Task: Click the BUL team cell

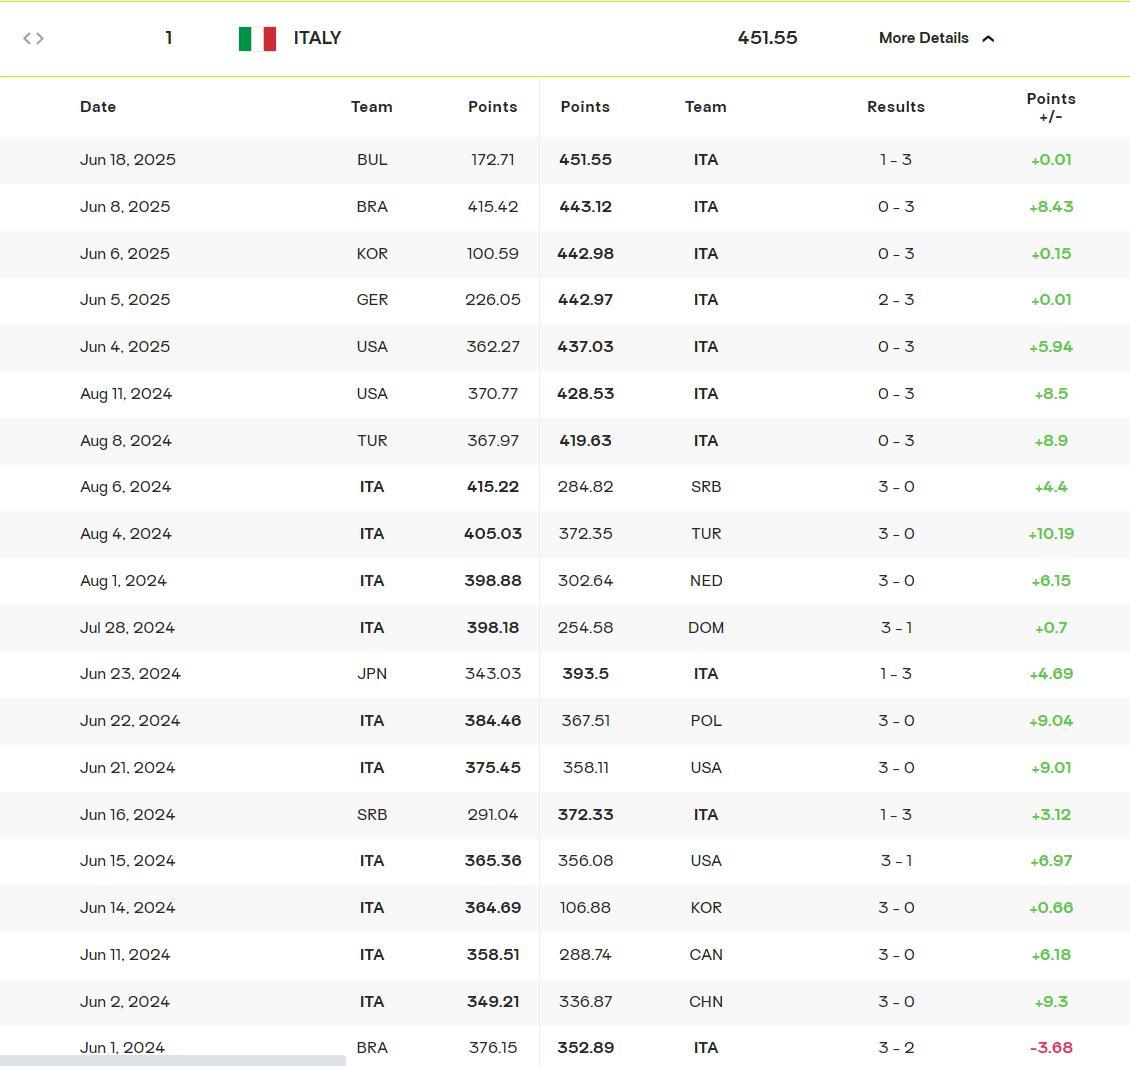Action: point(372,160)
